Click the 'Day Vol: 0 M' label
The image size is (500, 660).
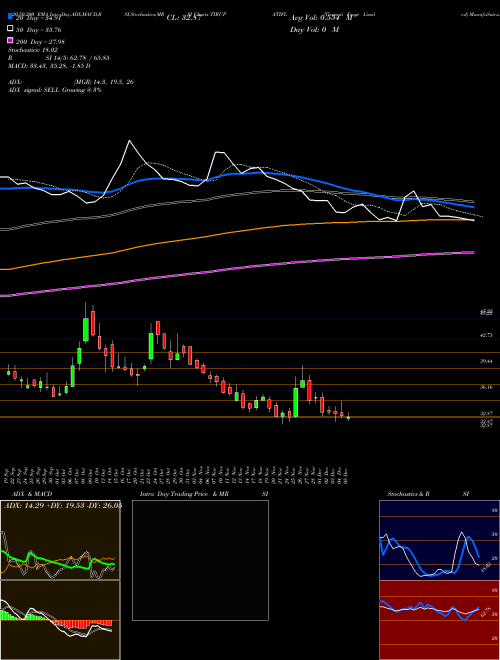pyautogui.click(x=314, y=29)
